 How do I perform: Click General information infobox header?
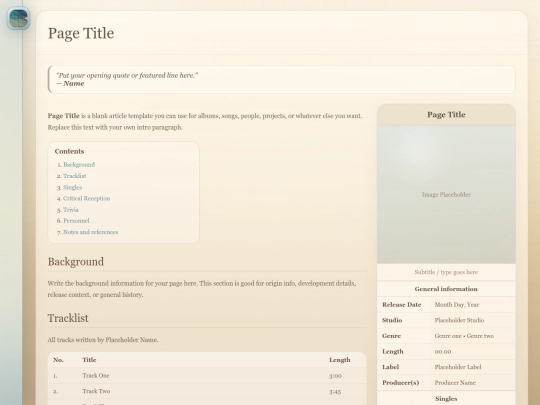[446, 289]
